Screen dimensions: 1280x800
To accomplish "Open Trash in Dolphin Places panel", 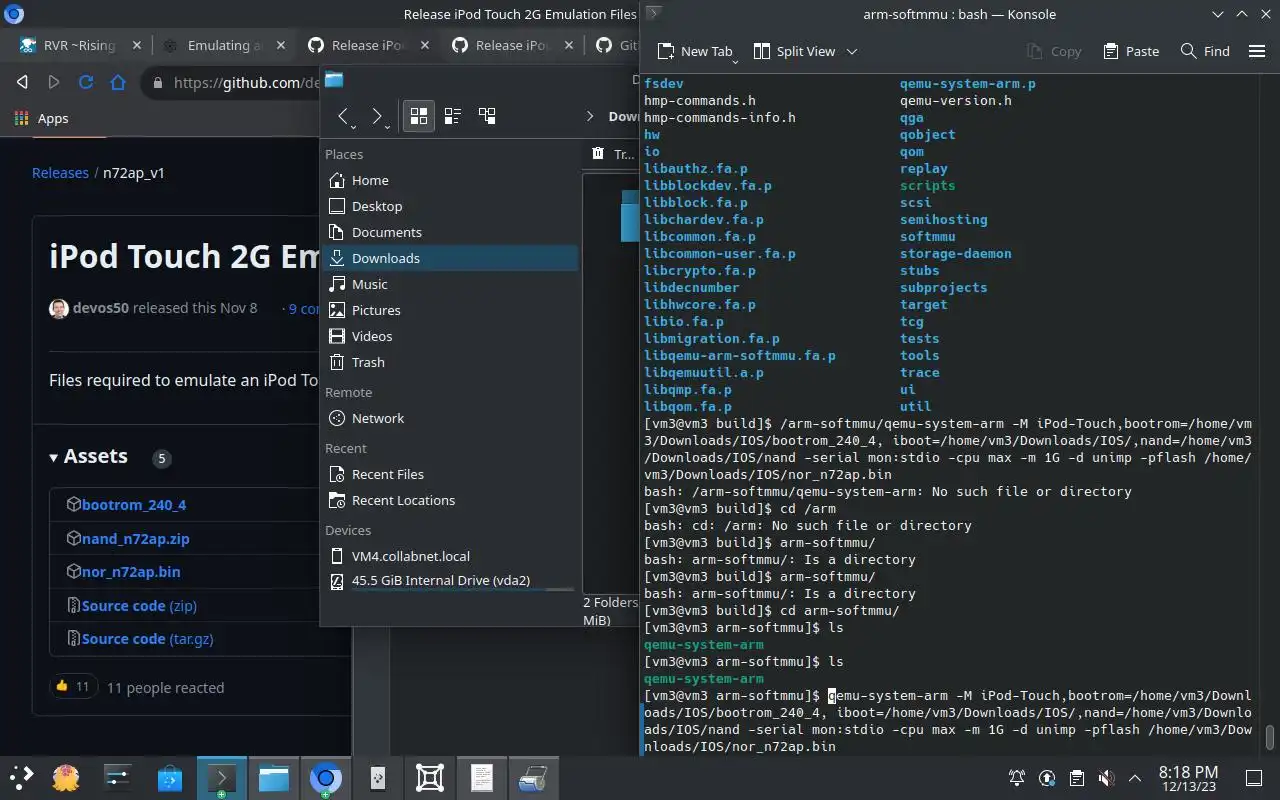I will tap(450, 362).
